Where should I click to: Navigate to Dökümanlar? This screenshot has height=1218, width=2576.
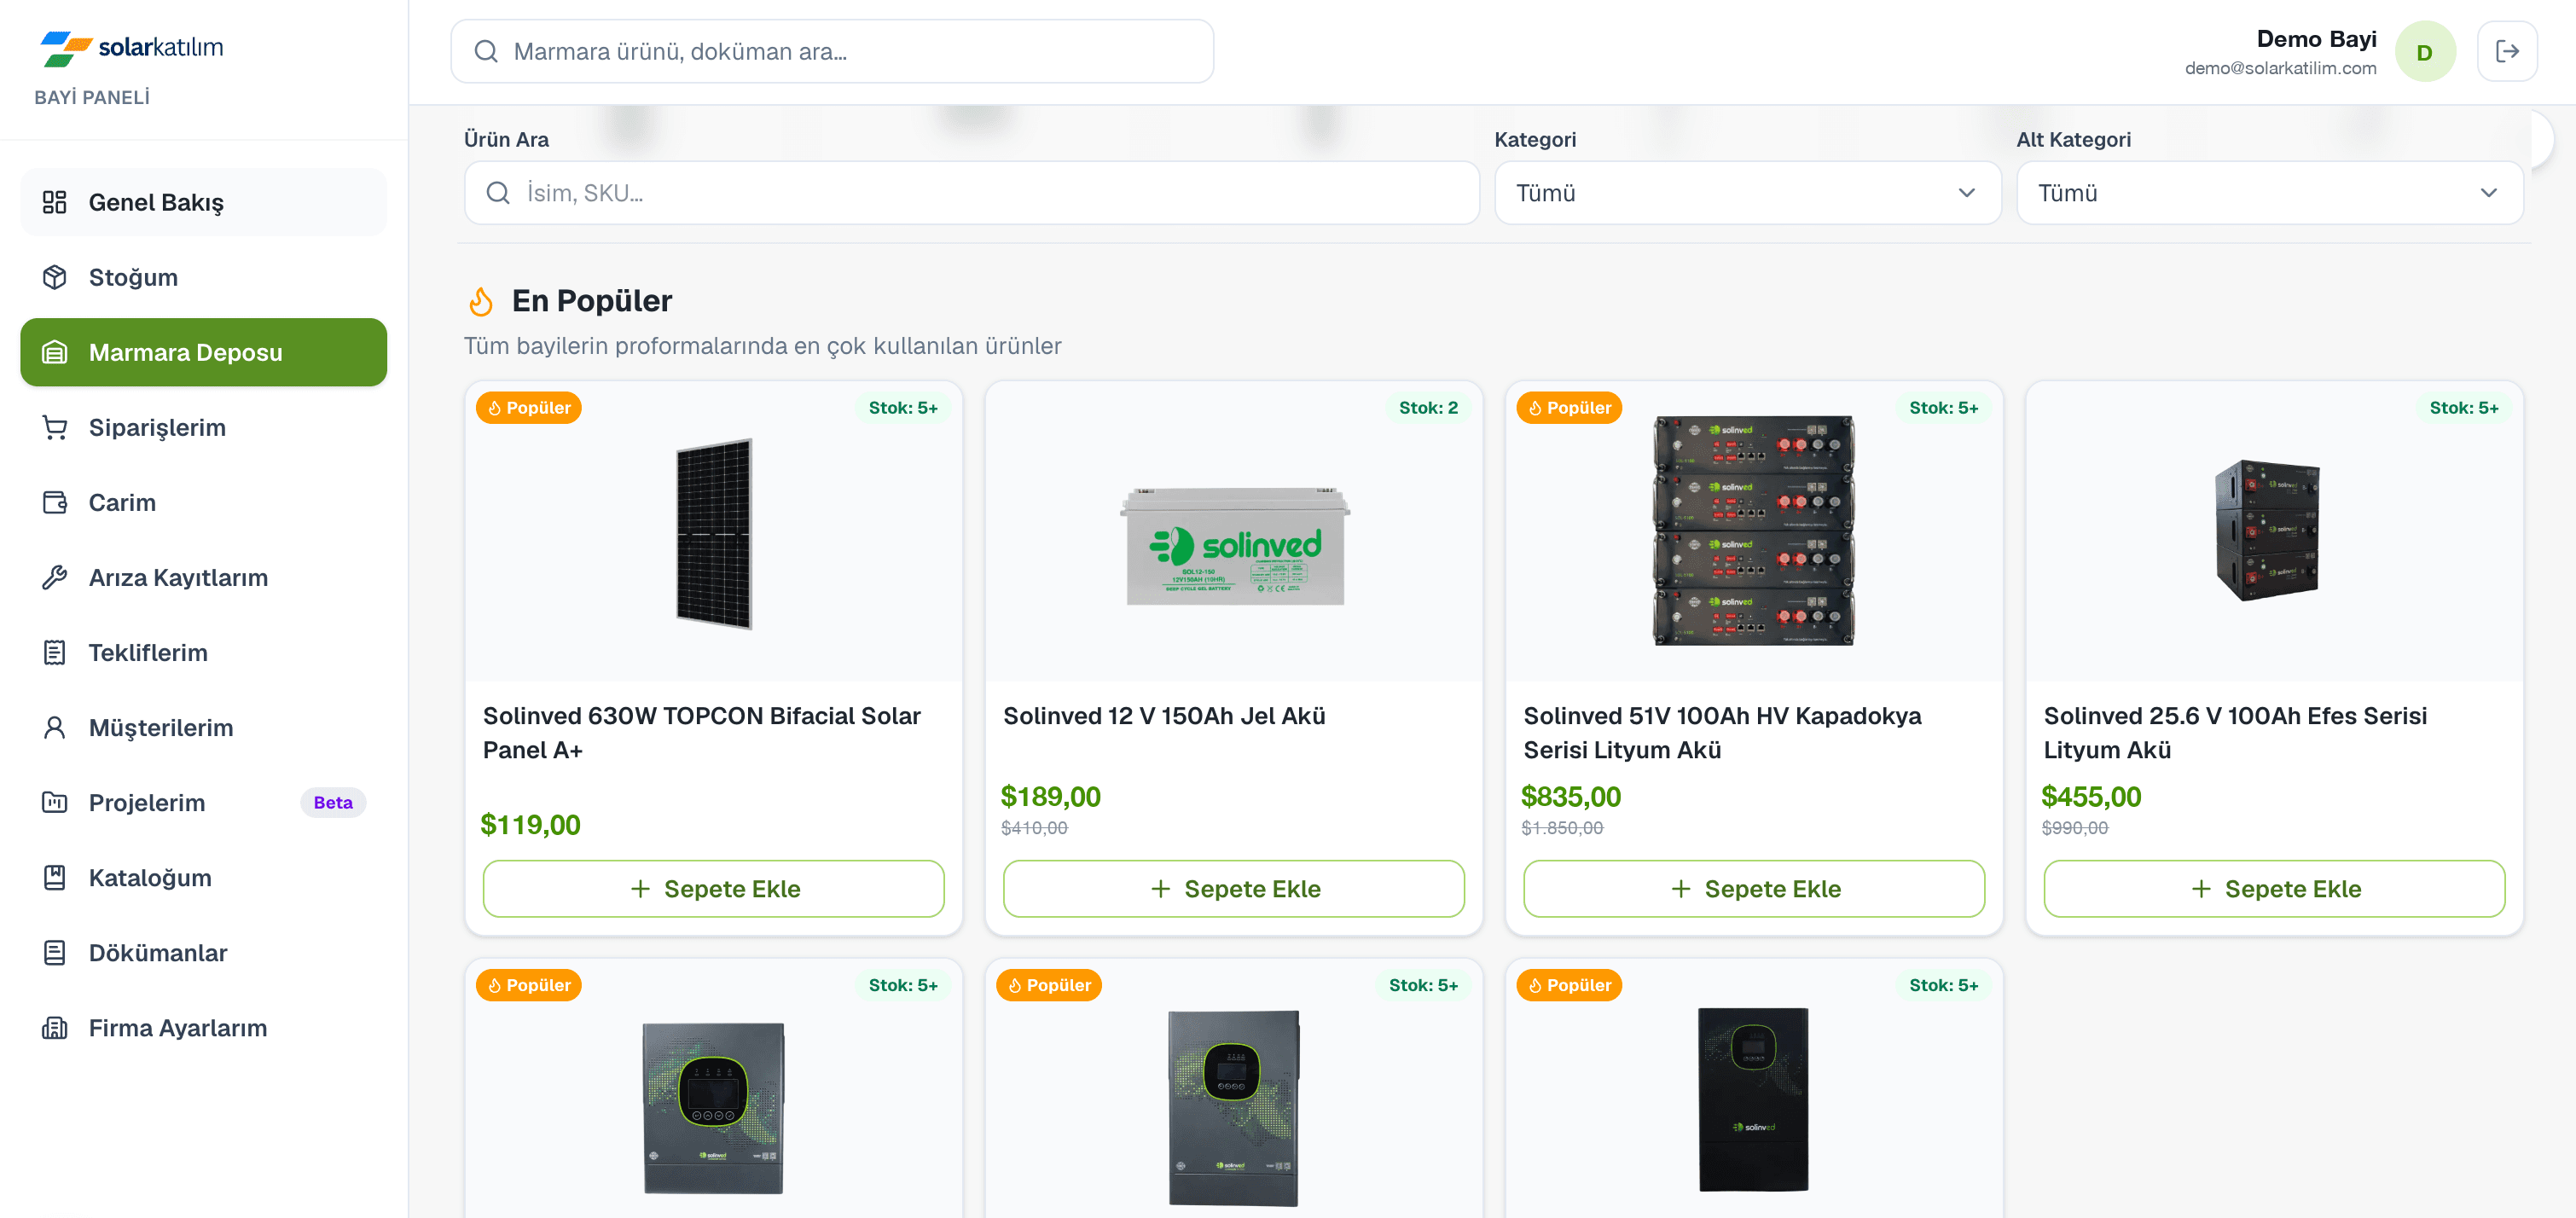[203, 952]
